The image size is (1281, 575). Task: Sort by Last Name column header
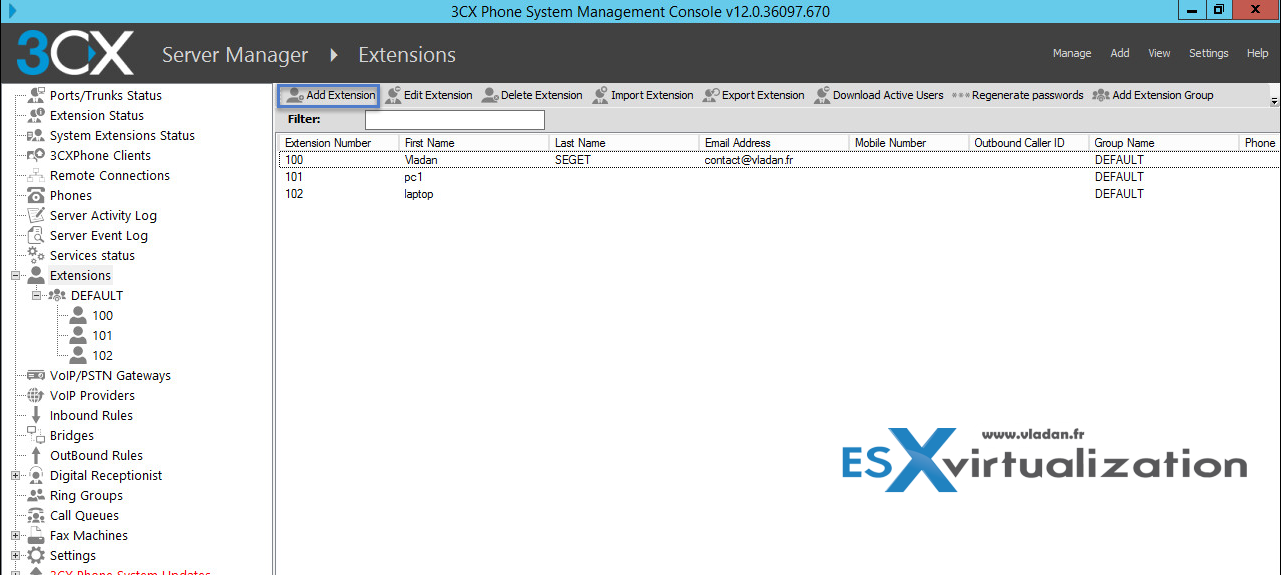pos(623,143)
